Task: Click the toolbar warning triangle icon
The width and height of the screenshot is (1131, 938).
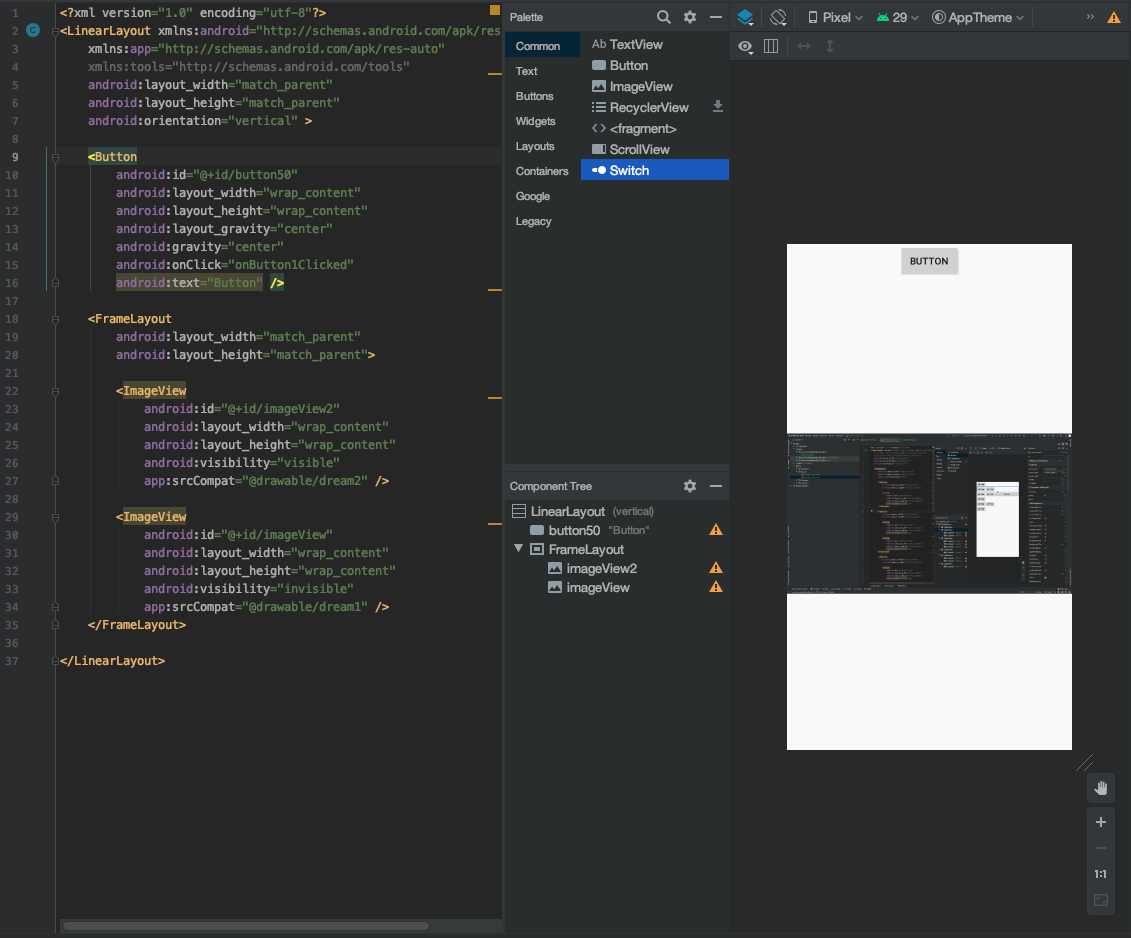Action: coord(1114,17)
